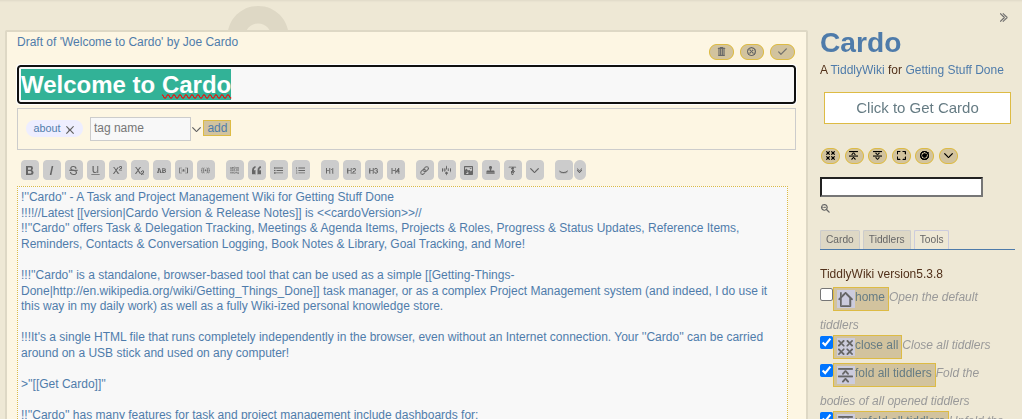The width and height of the screenshot is (1022, 419).
Task: Click 'TiddlyWiki version5.3.8' text
Action: pyautogui.click(x=881, y=274)
